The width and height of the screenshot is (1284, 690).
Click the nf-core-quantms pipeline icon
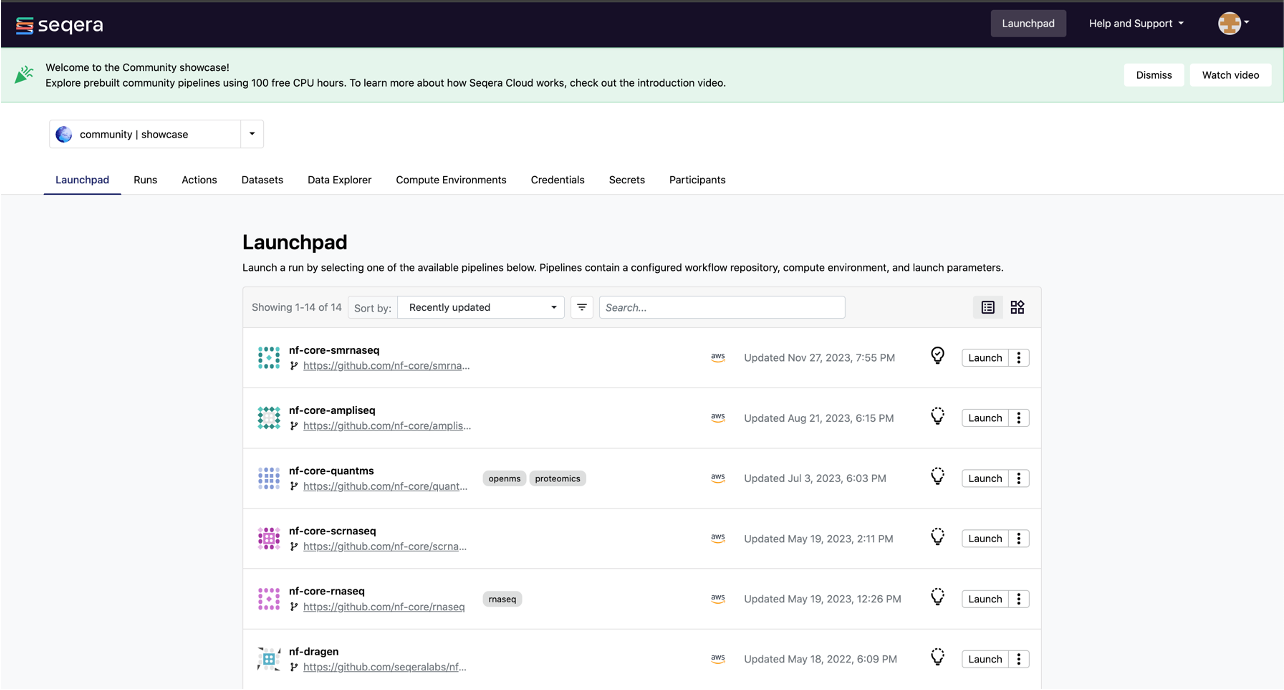(x=269, y=478)
